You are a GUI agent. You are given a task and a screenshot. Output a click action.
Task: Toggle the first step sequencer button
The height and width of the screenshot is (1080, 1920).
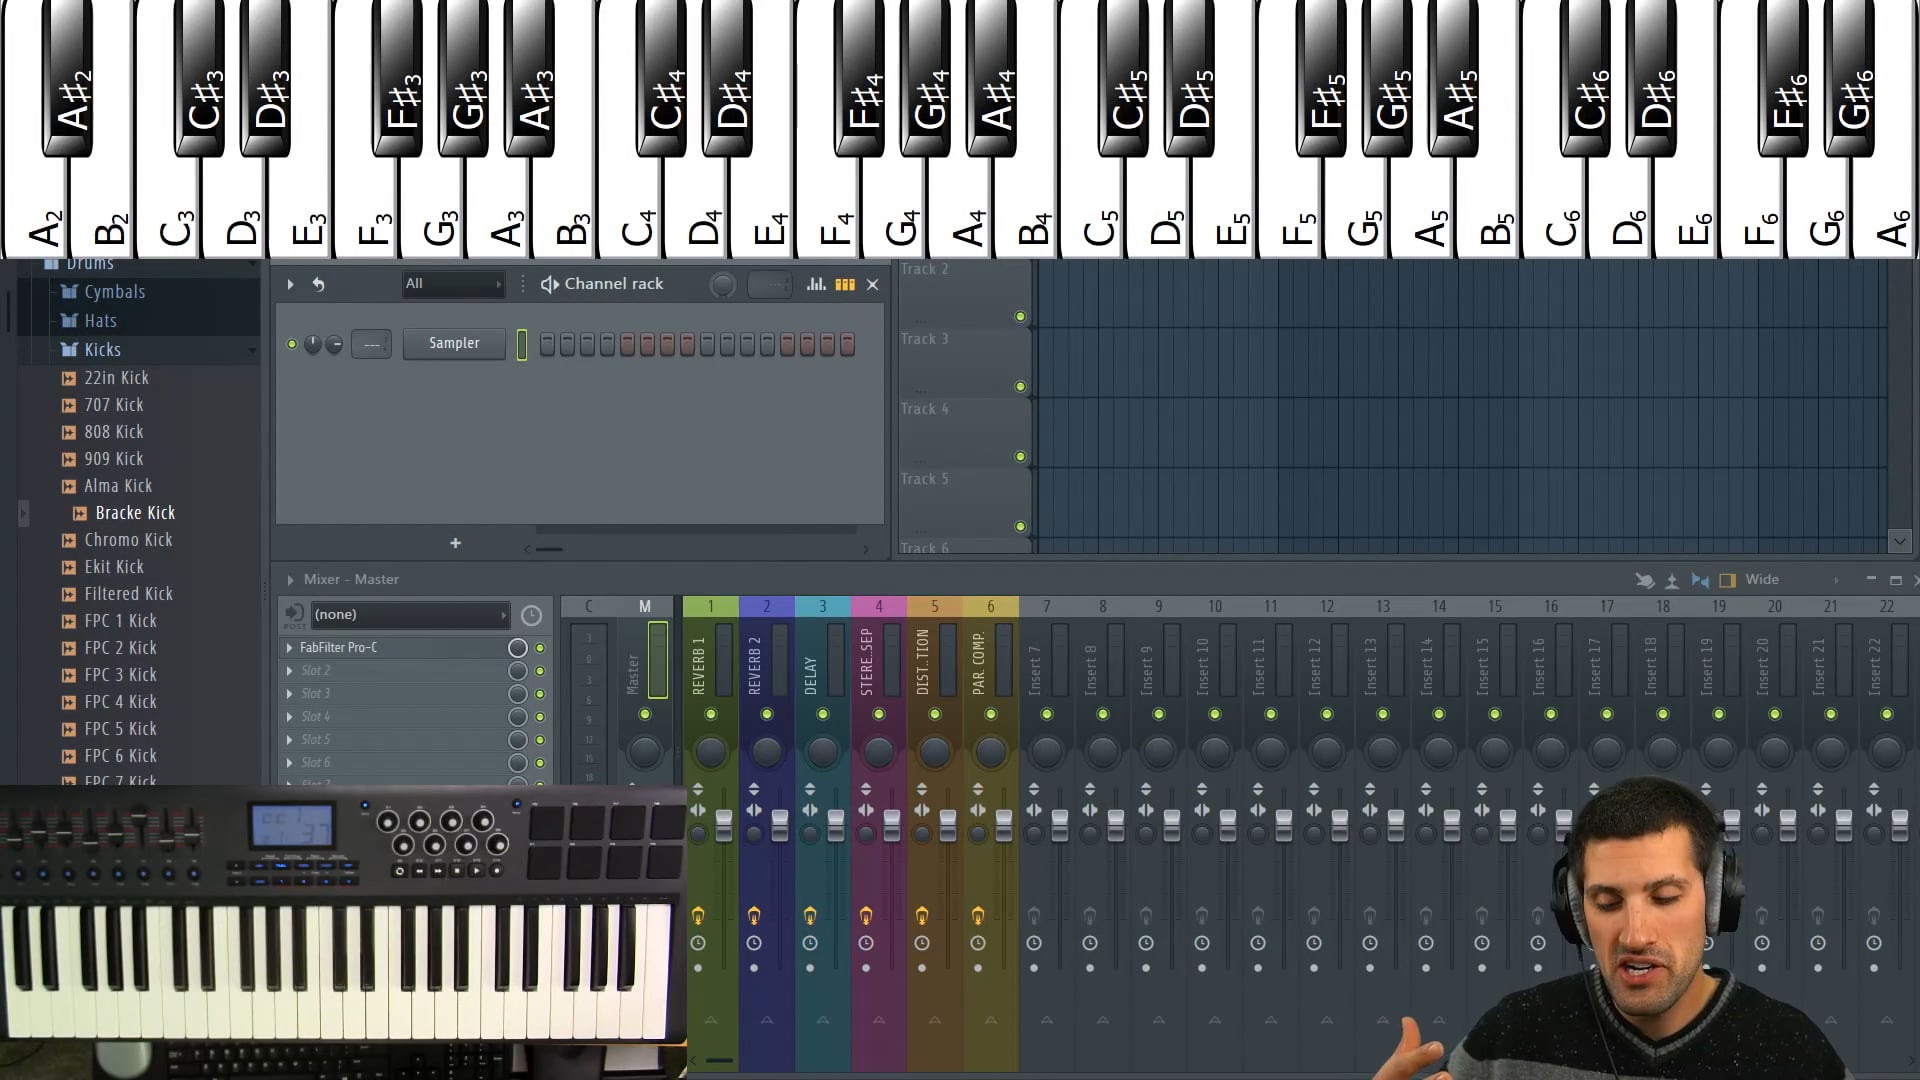(547, 344)
